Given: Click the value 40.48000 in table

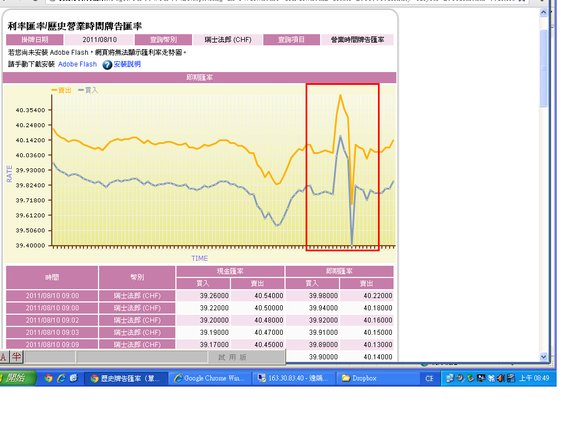Looking at the screenshot, I should pyautogui.click(x=269, y=320).
